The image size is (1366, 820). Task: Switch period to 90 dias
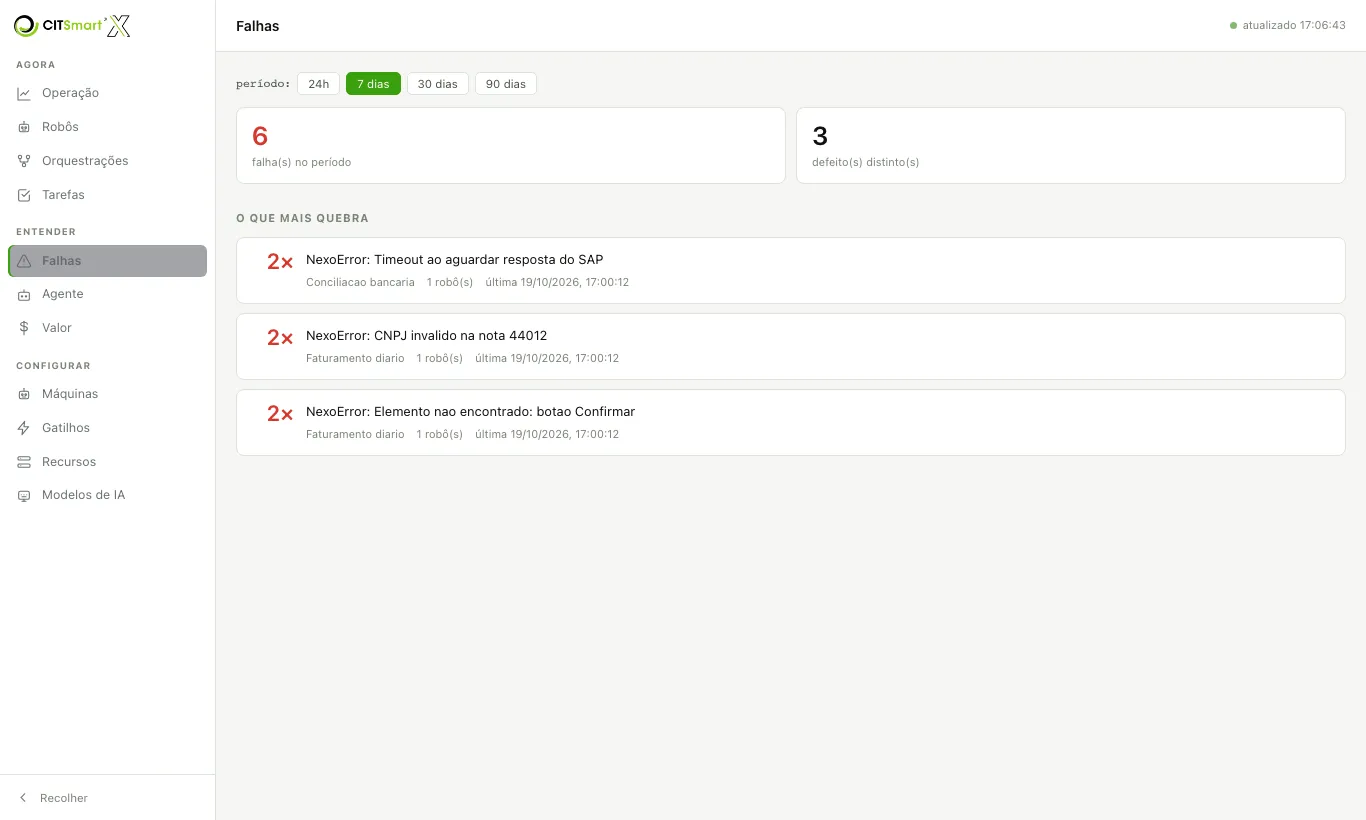point(506,84)
